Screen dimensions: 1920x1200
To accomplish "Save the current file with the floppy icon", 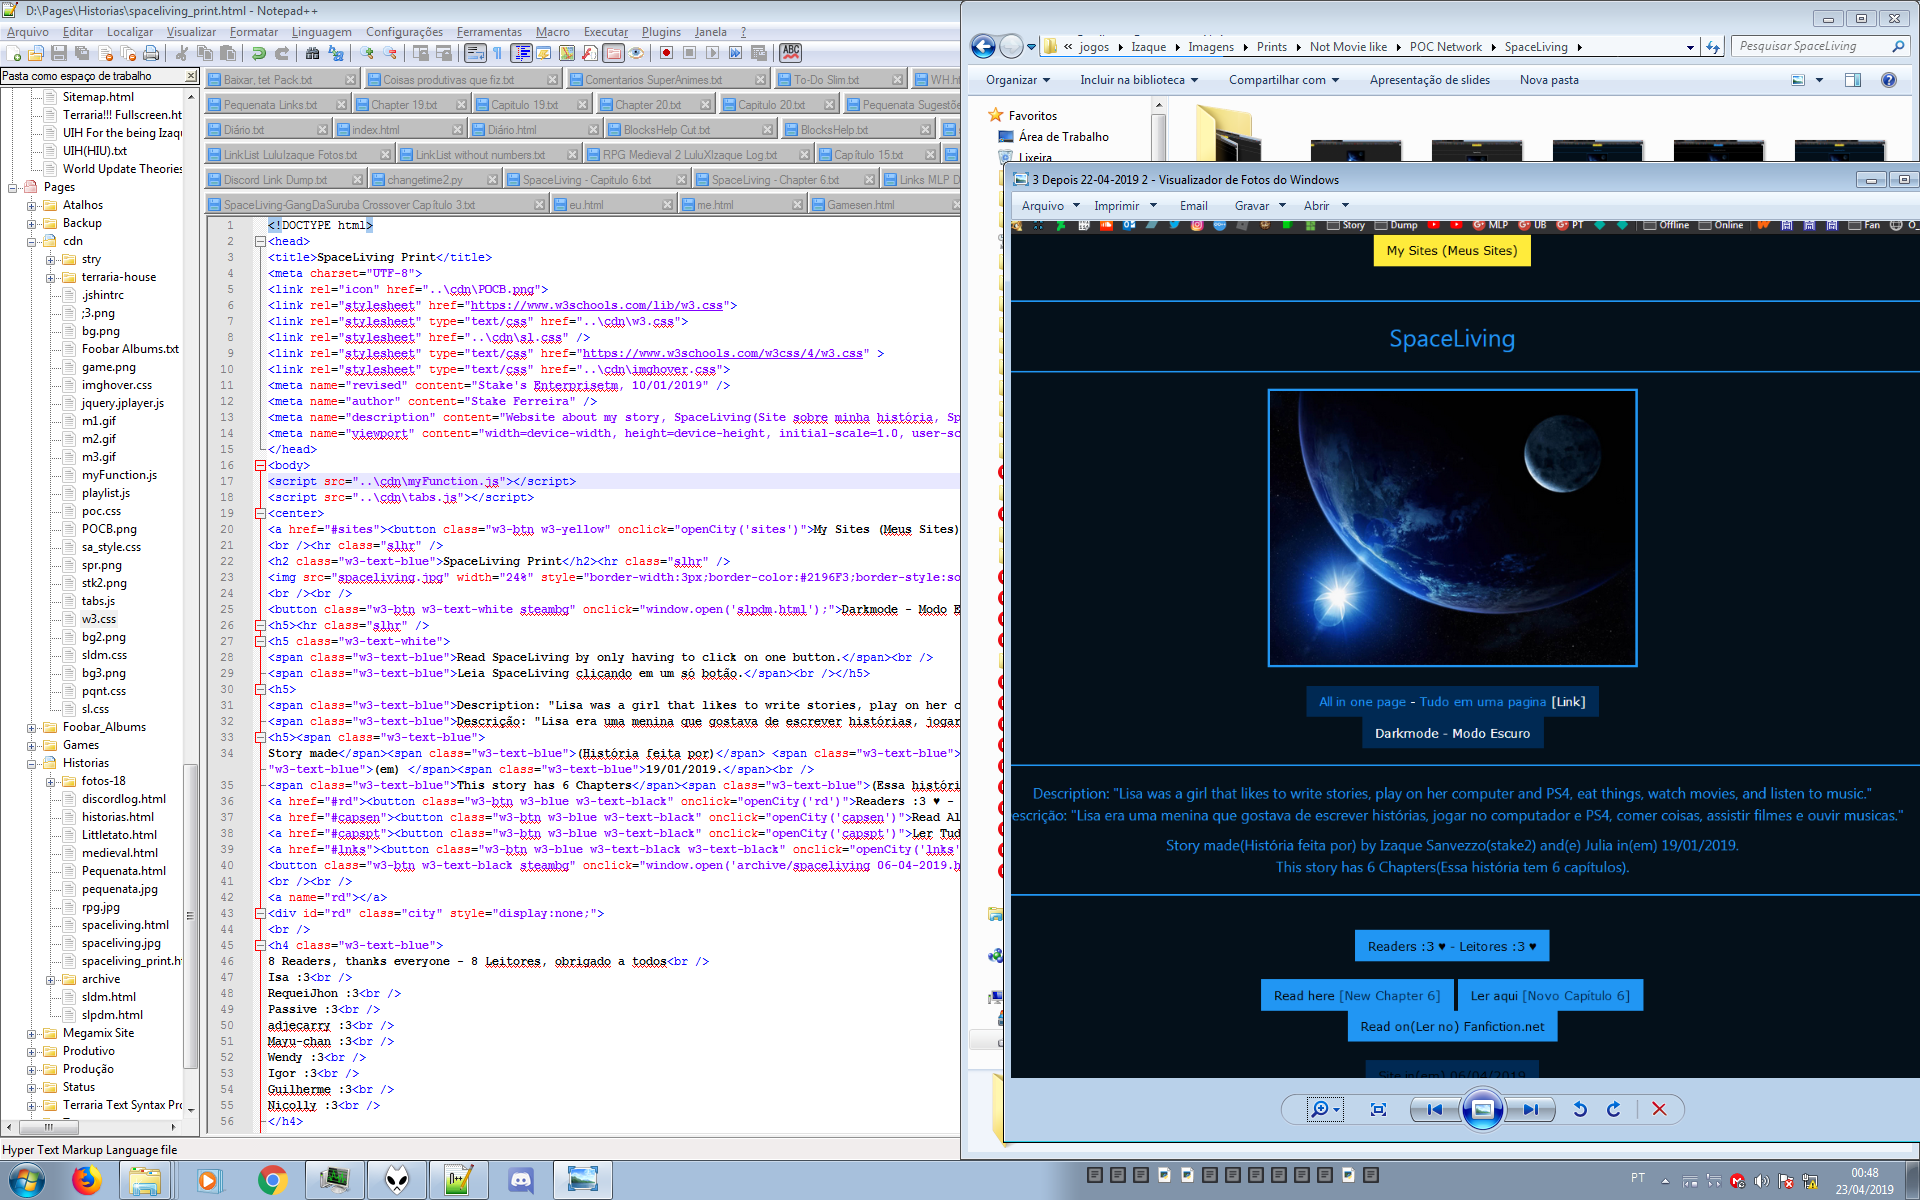I will point(58,53).
